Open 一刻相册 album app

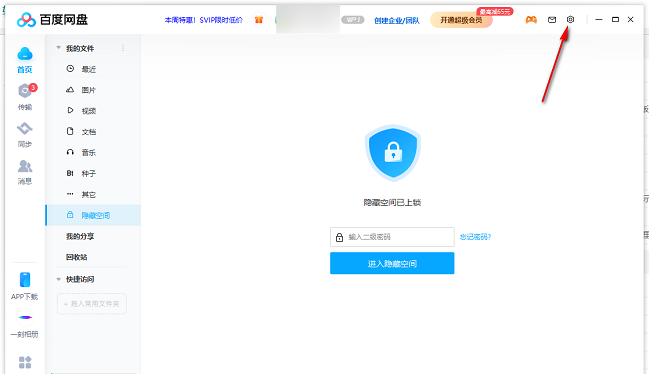(25, 325)
